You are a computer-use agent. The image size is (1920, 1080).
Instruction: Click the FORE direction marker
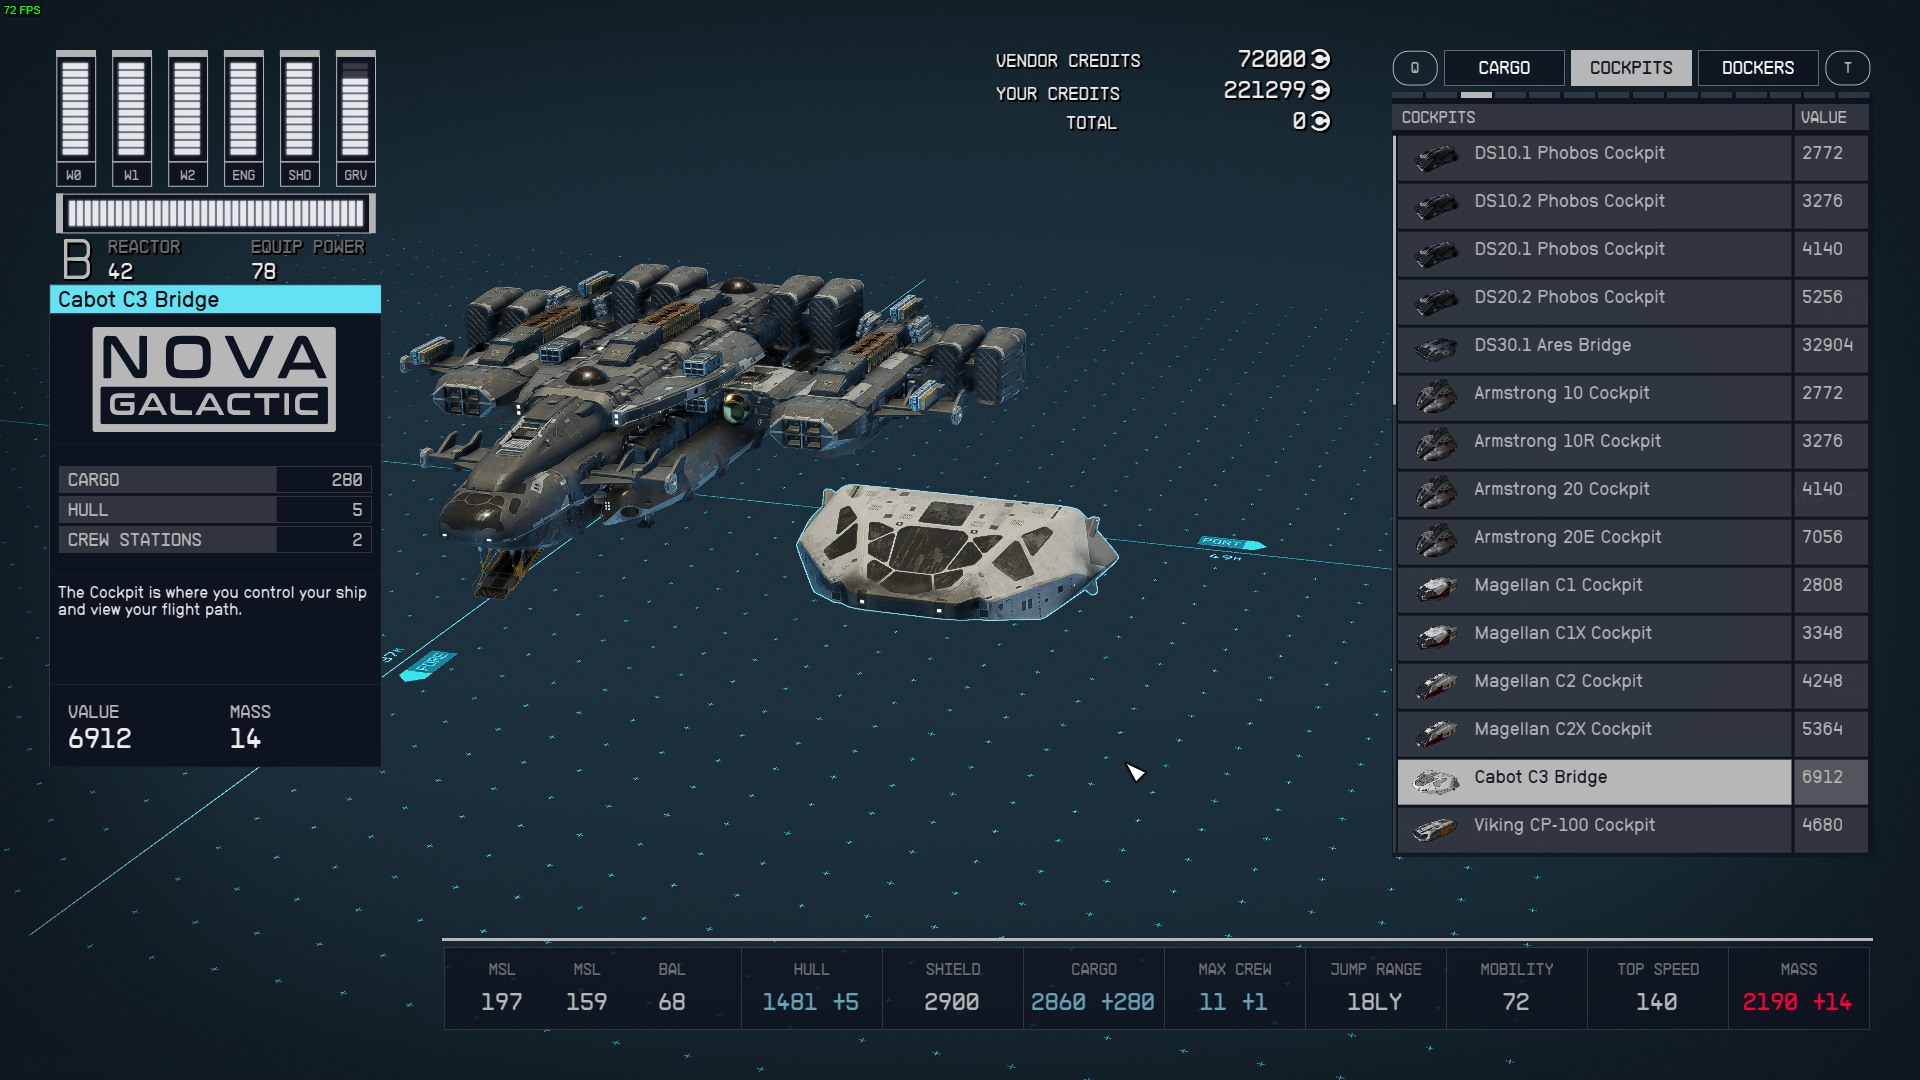click(428, 666)
